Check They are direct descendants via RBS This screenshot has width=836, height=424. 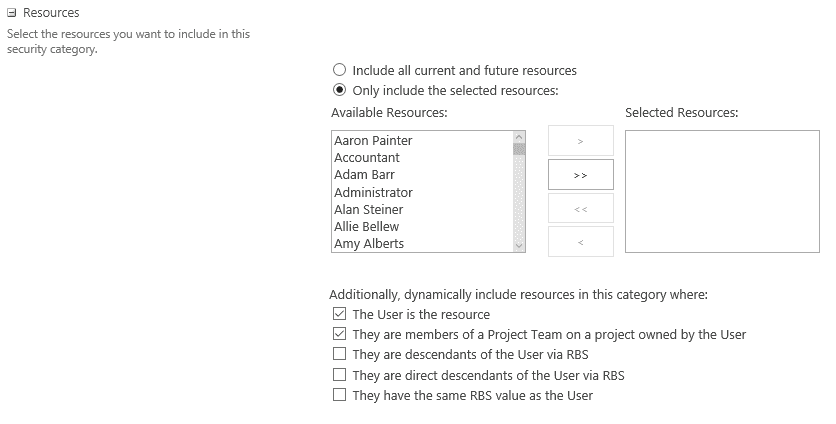(x=339, y=374)
